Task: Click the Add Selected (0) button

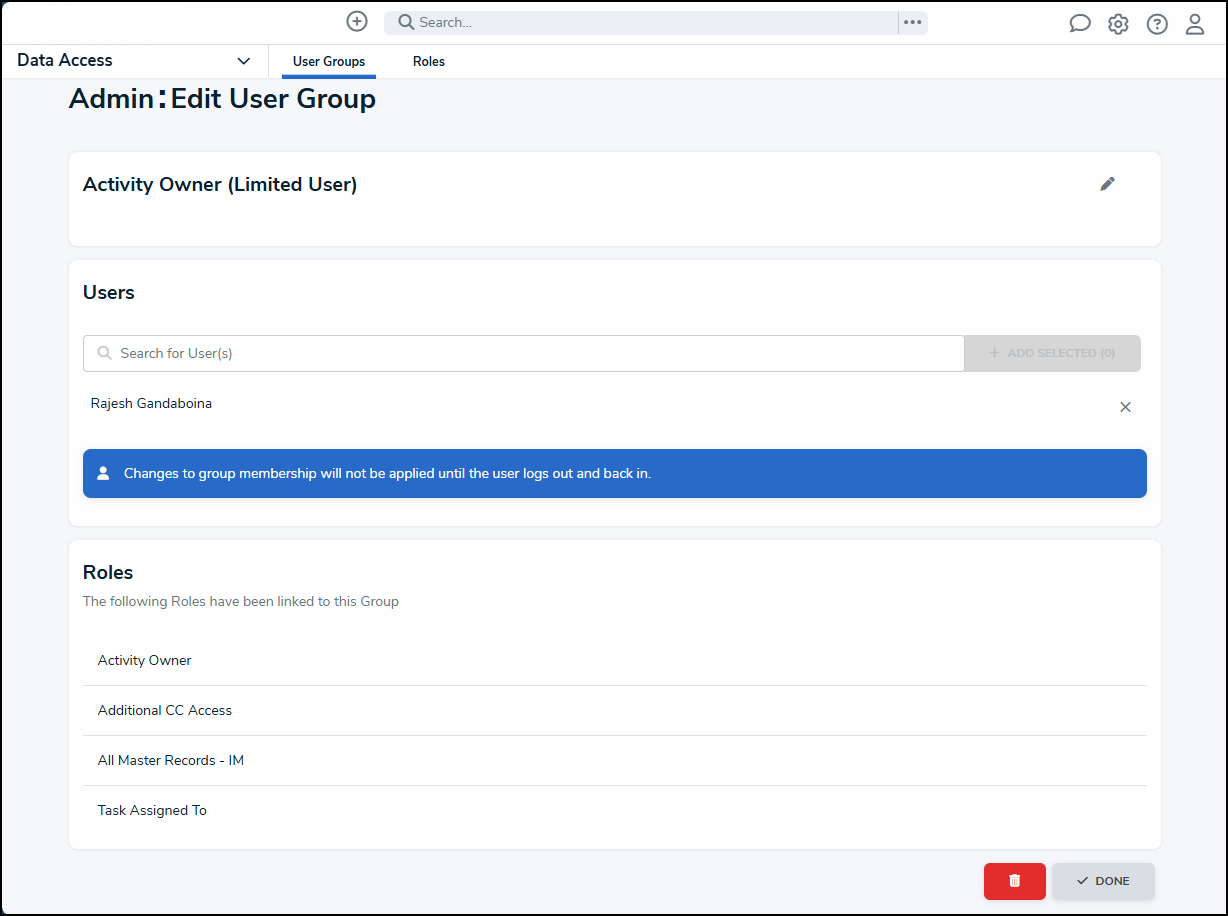Action: 1052,353
